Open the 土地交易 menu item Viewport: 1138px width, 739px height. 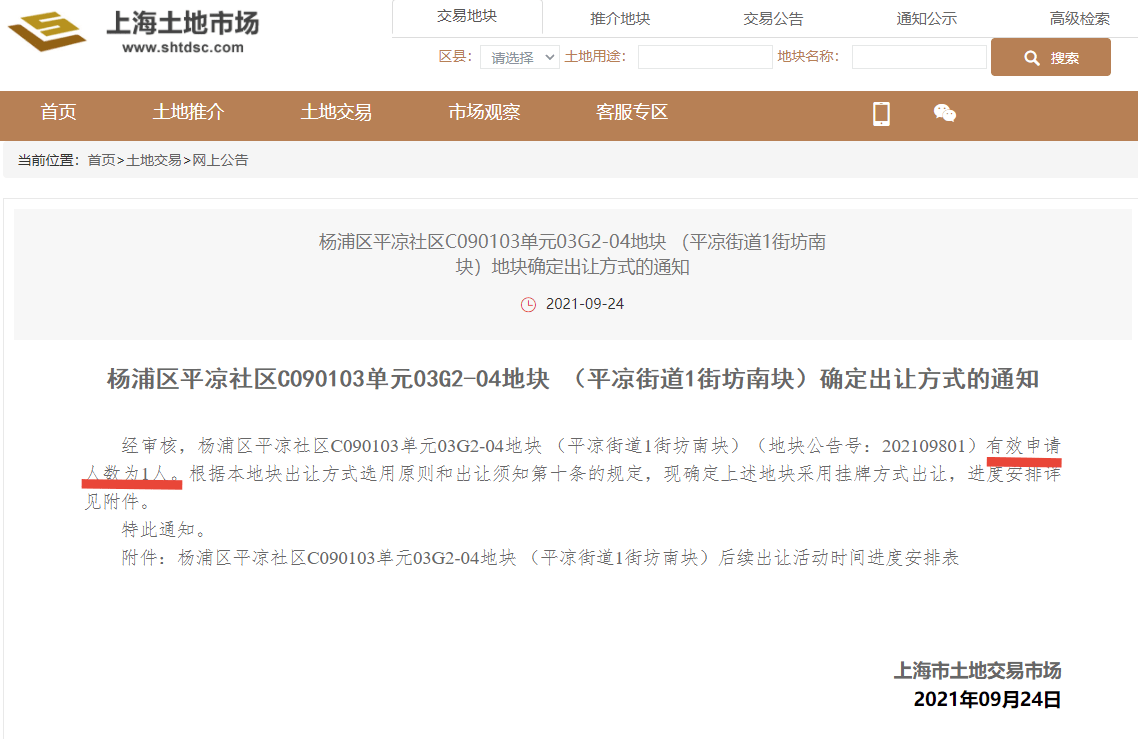pyautogui.click(x=336, y=112)
